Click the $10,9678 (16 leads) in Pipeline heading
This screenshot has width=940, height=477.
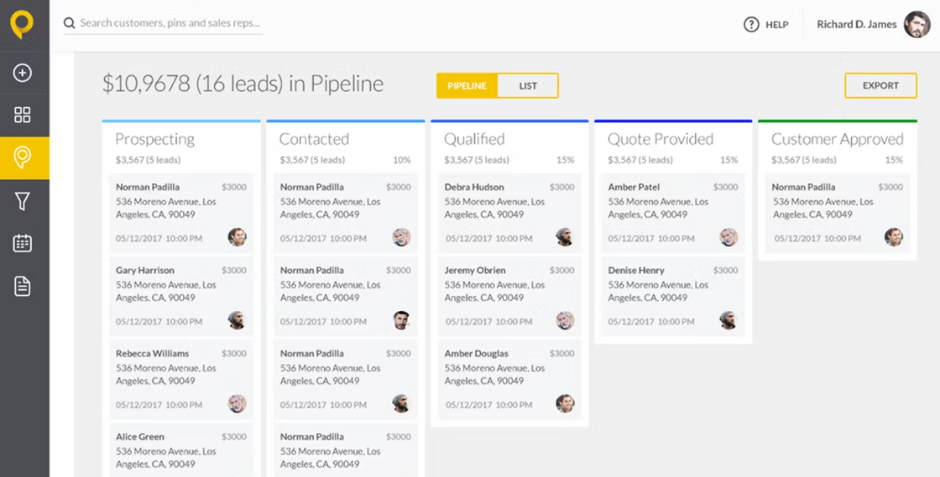(243, 84)
